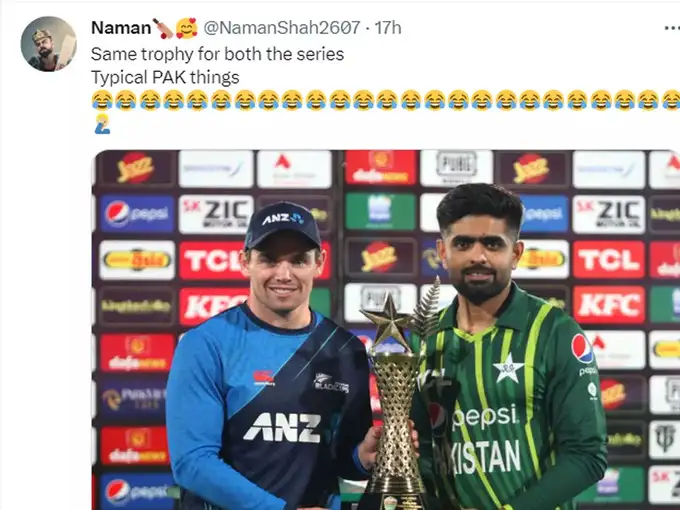Viewport: 680px width, 510px height.
Task: Click the gold star atop the trophy
Action: click(x=387, y=320)
